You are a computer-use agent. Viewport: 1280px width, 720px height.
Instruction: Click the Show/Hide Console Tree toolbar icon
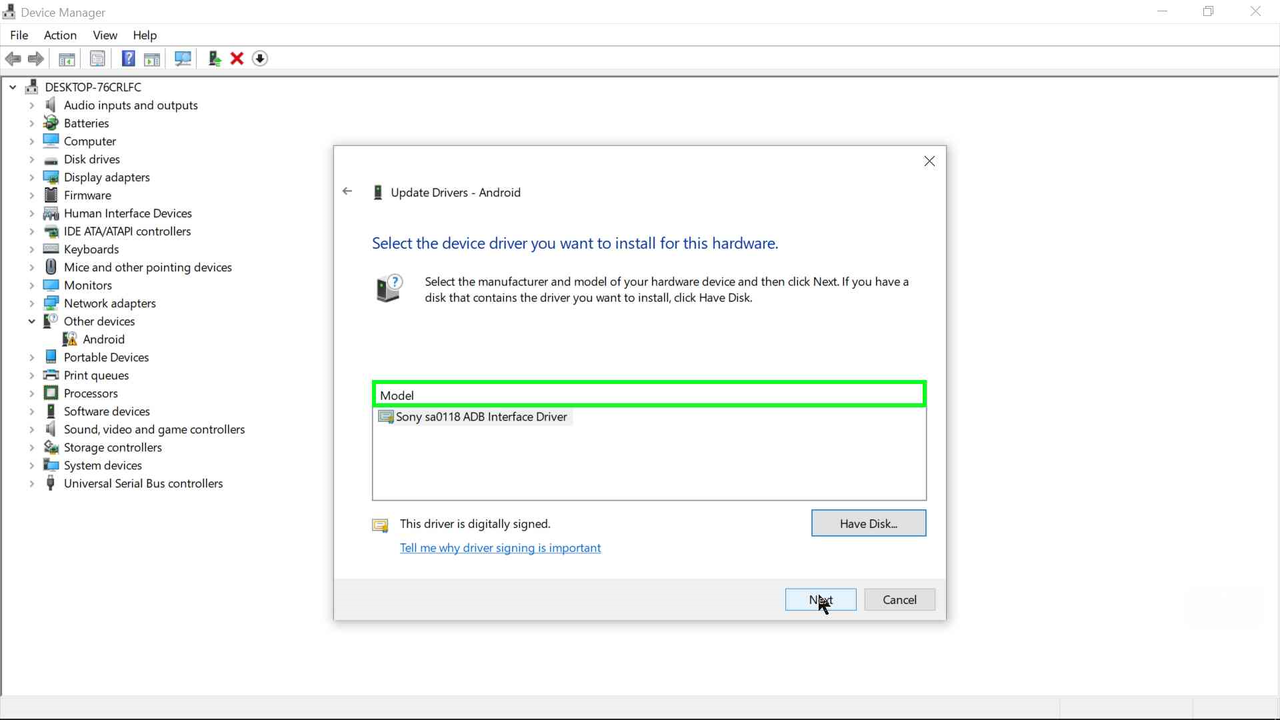tap(67, 59)
